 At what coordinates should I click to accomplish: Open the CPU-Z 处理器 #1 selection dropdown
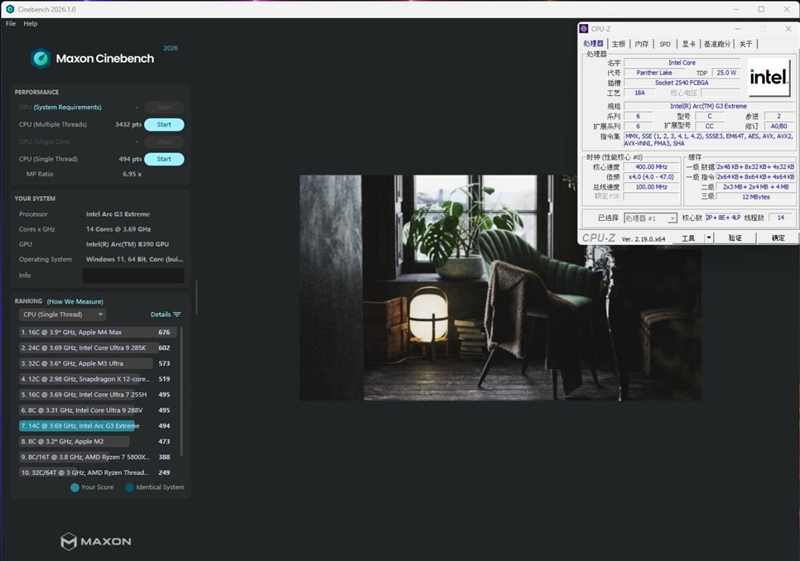tap(650, 218)
